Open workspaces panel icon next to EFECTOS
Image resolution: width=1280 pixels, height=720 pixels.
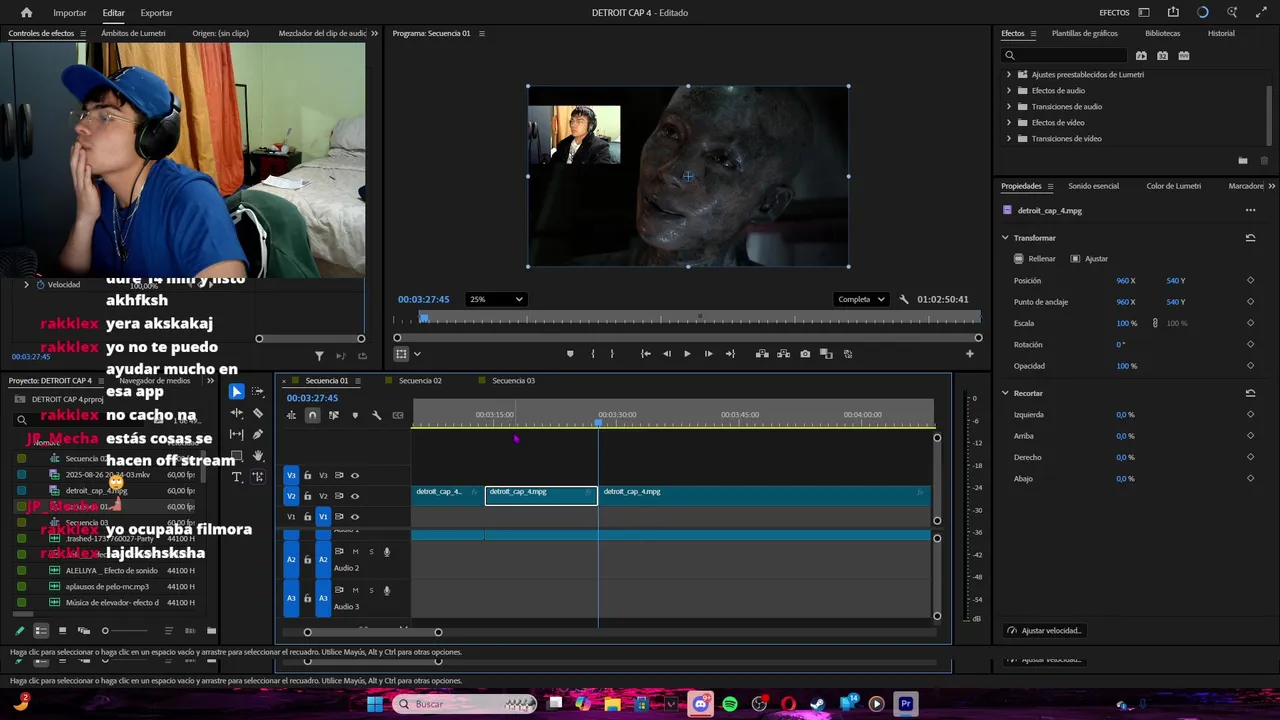click(x=1144, y=13)
